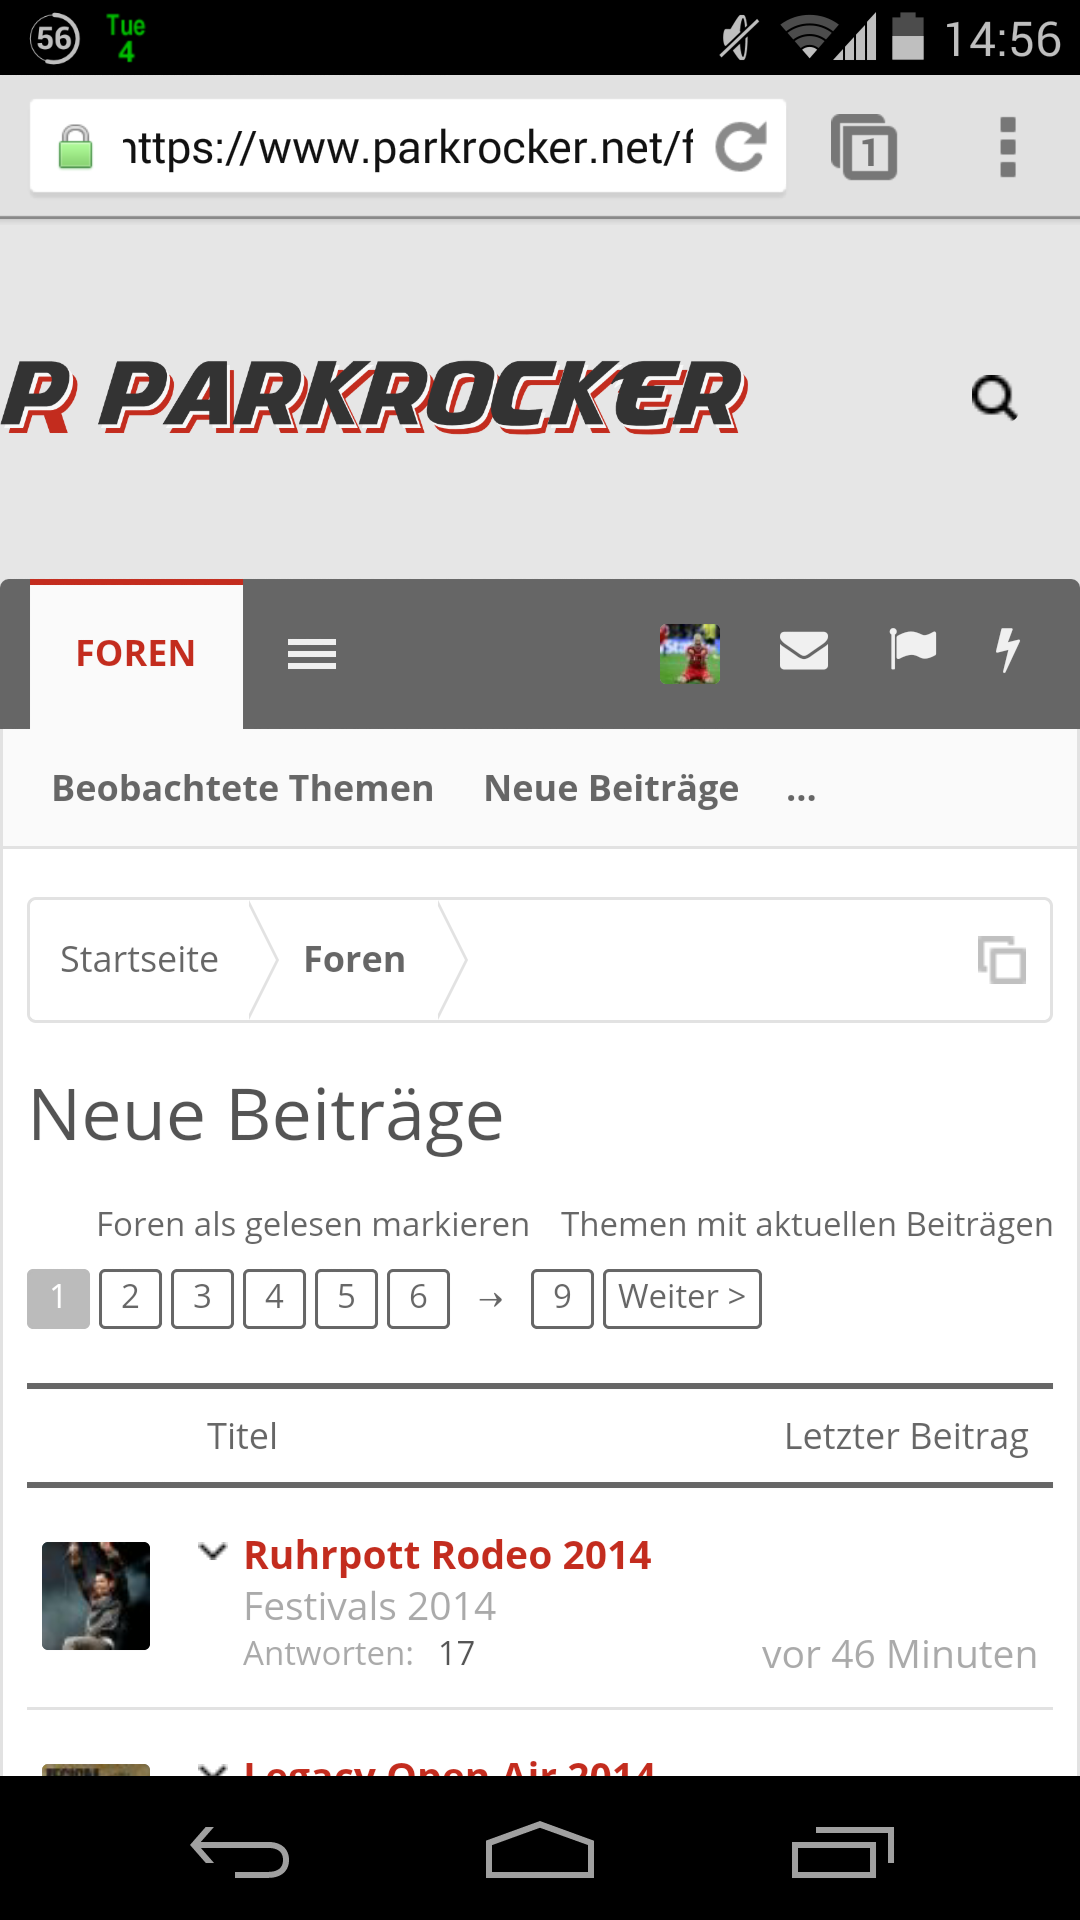Open the user avatar account menu
Image resolution: width=1080 pixels, height=1920 pixels.
click(690, 653)
